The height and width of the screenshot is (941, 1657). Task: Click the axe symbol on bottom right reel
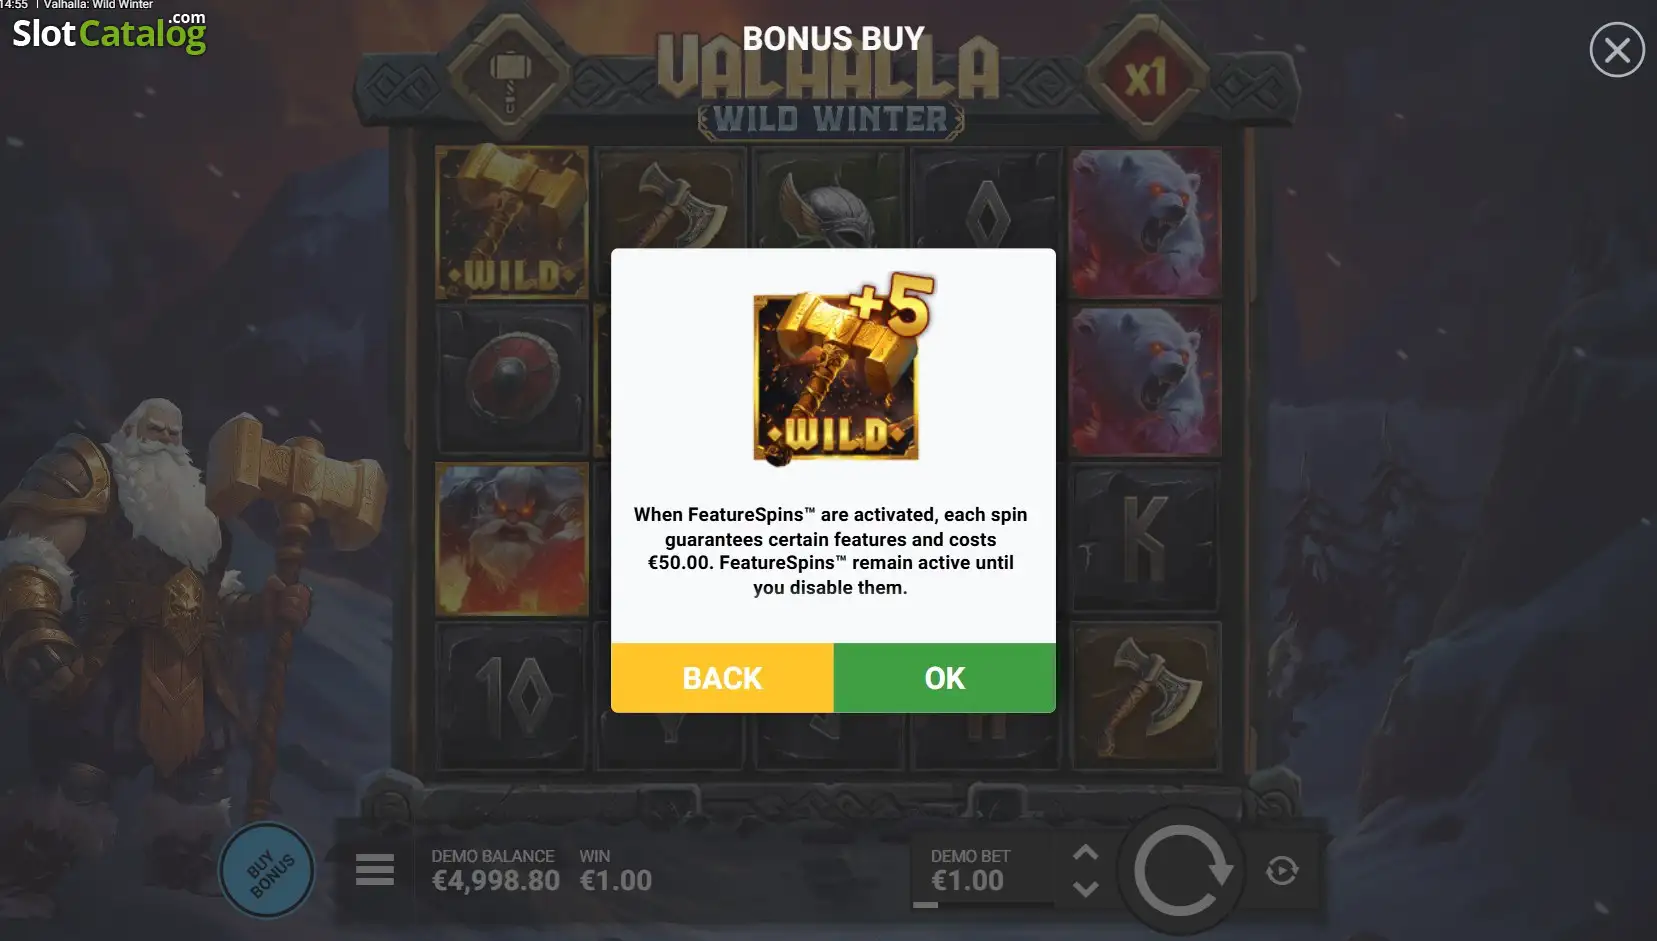pyautogui.click(x=1145, y=697)
